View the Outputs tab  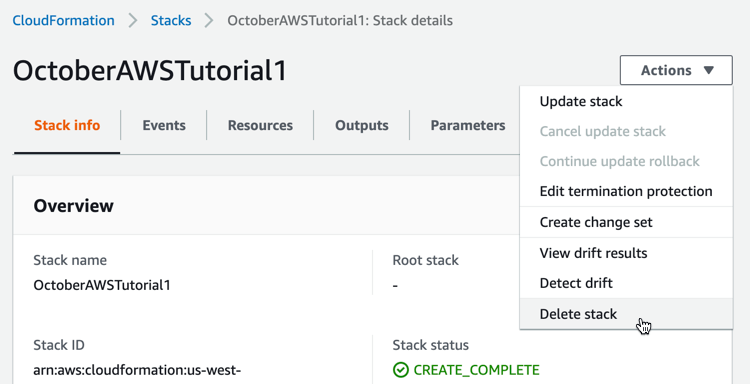pos(362,125)
